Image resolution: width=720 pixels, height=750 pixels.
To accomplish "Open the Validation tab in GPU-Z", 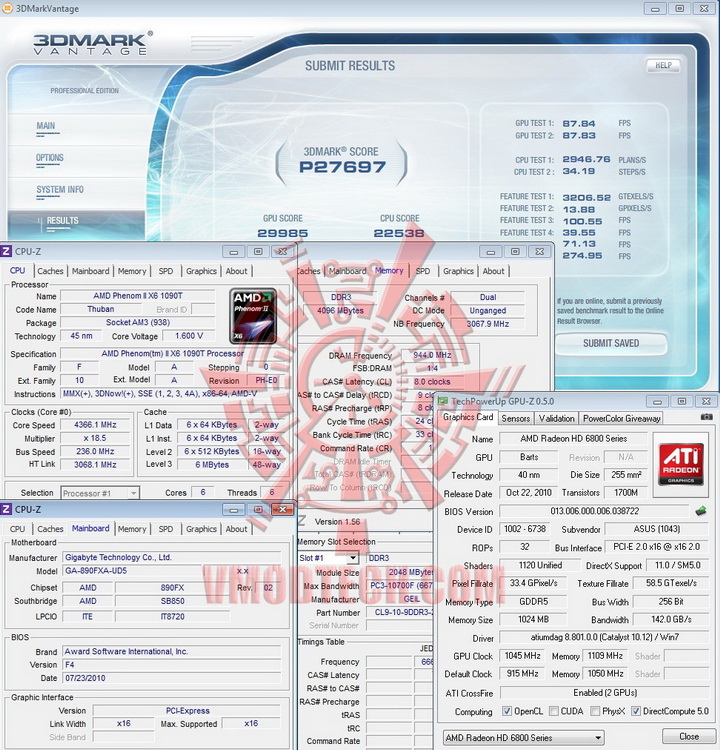I will coord(556,419).
